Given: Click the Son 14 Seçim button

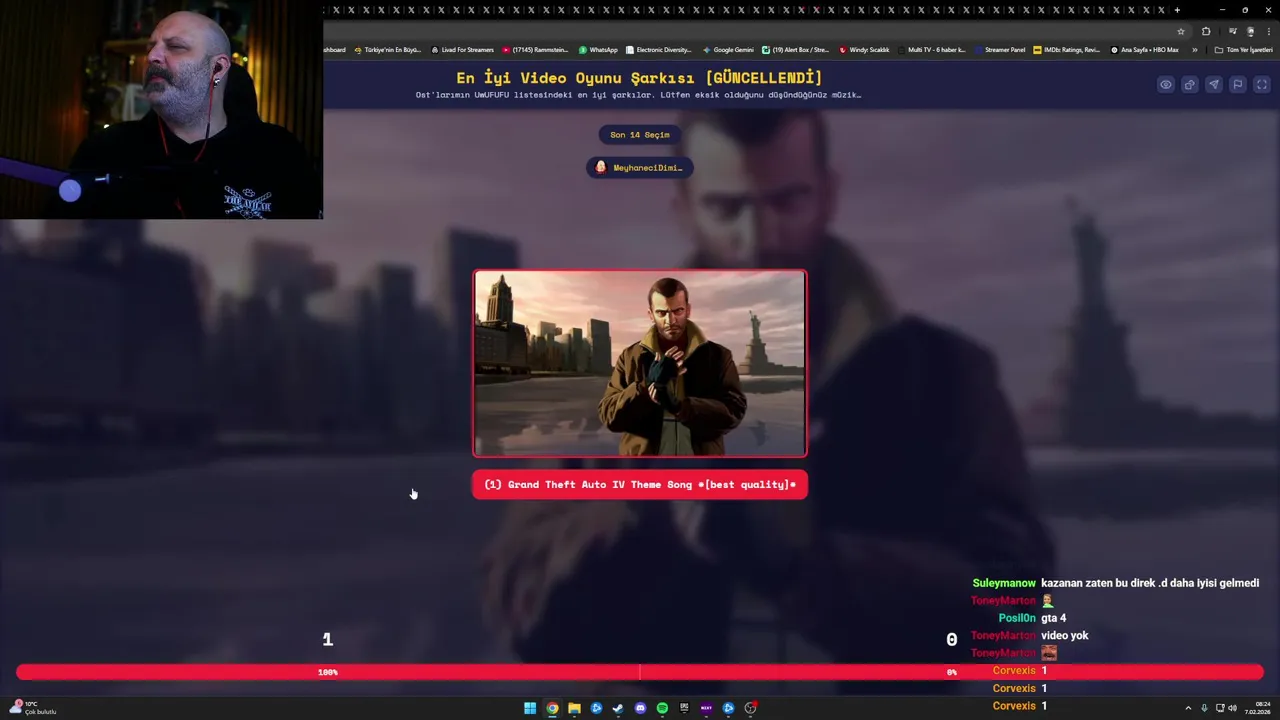Looking at the screenshot, I should click(640, 135).
